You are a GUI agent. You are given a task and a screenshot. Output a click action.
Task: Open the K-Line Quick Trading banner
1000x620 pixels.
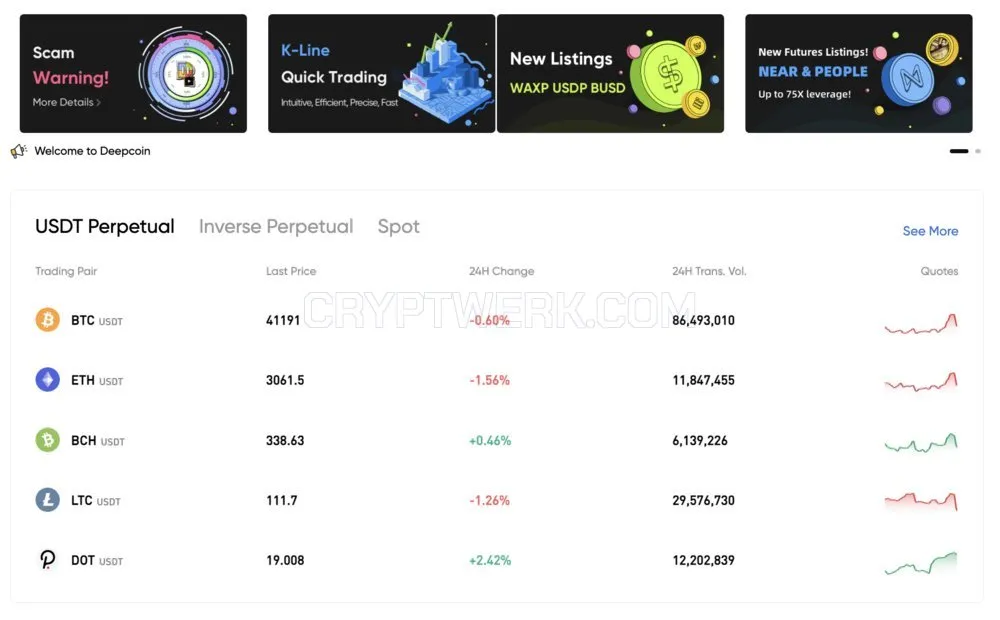tap(381, 73)
